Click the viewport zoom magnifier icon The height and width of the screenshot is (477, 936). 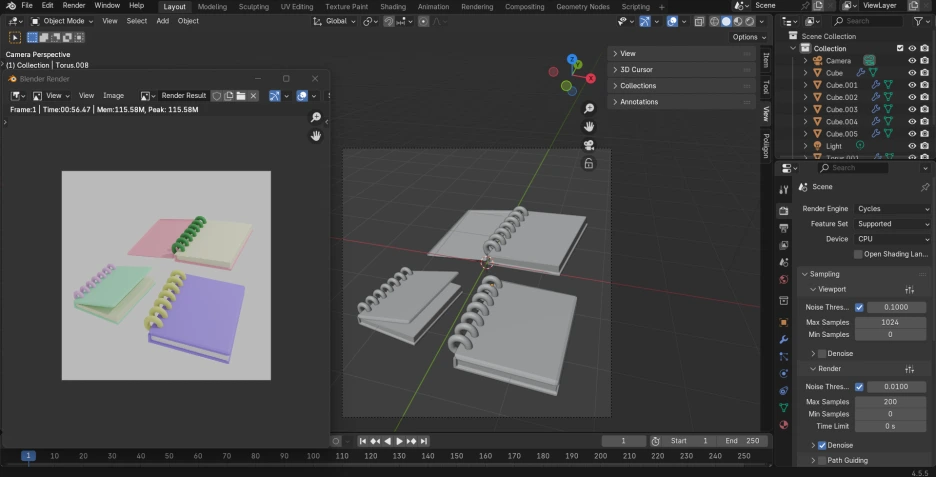pos(589,108)
